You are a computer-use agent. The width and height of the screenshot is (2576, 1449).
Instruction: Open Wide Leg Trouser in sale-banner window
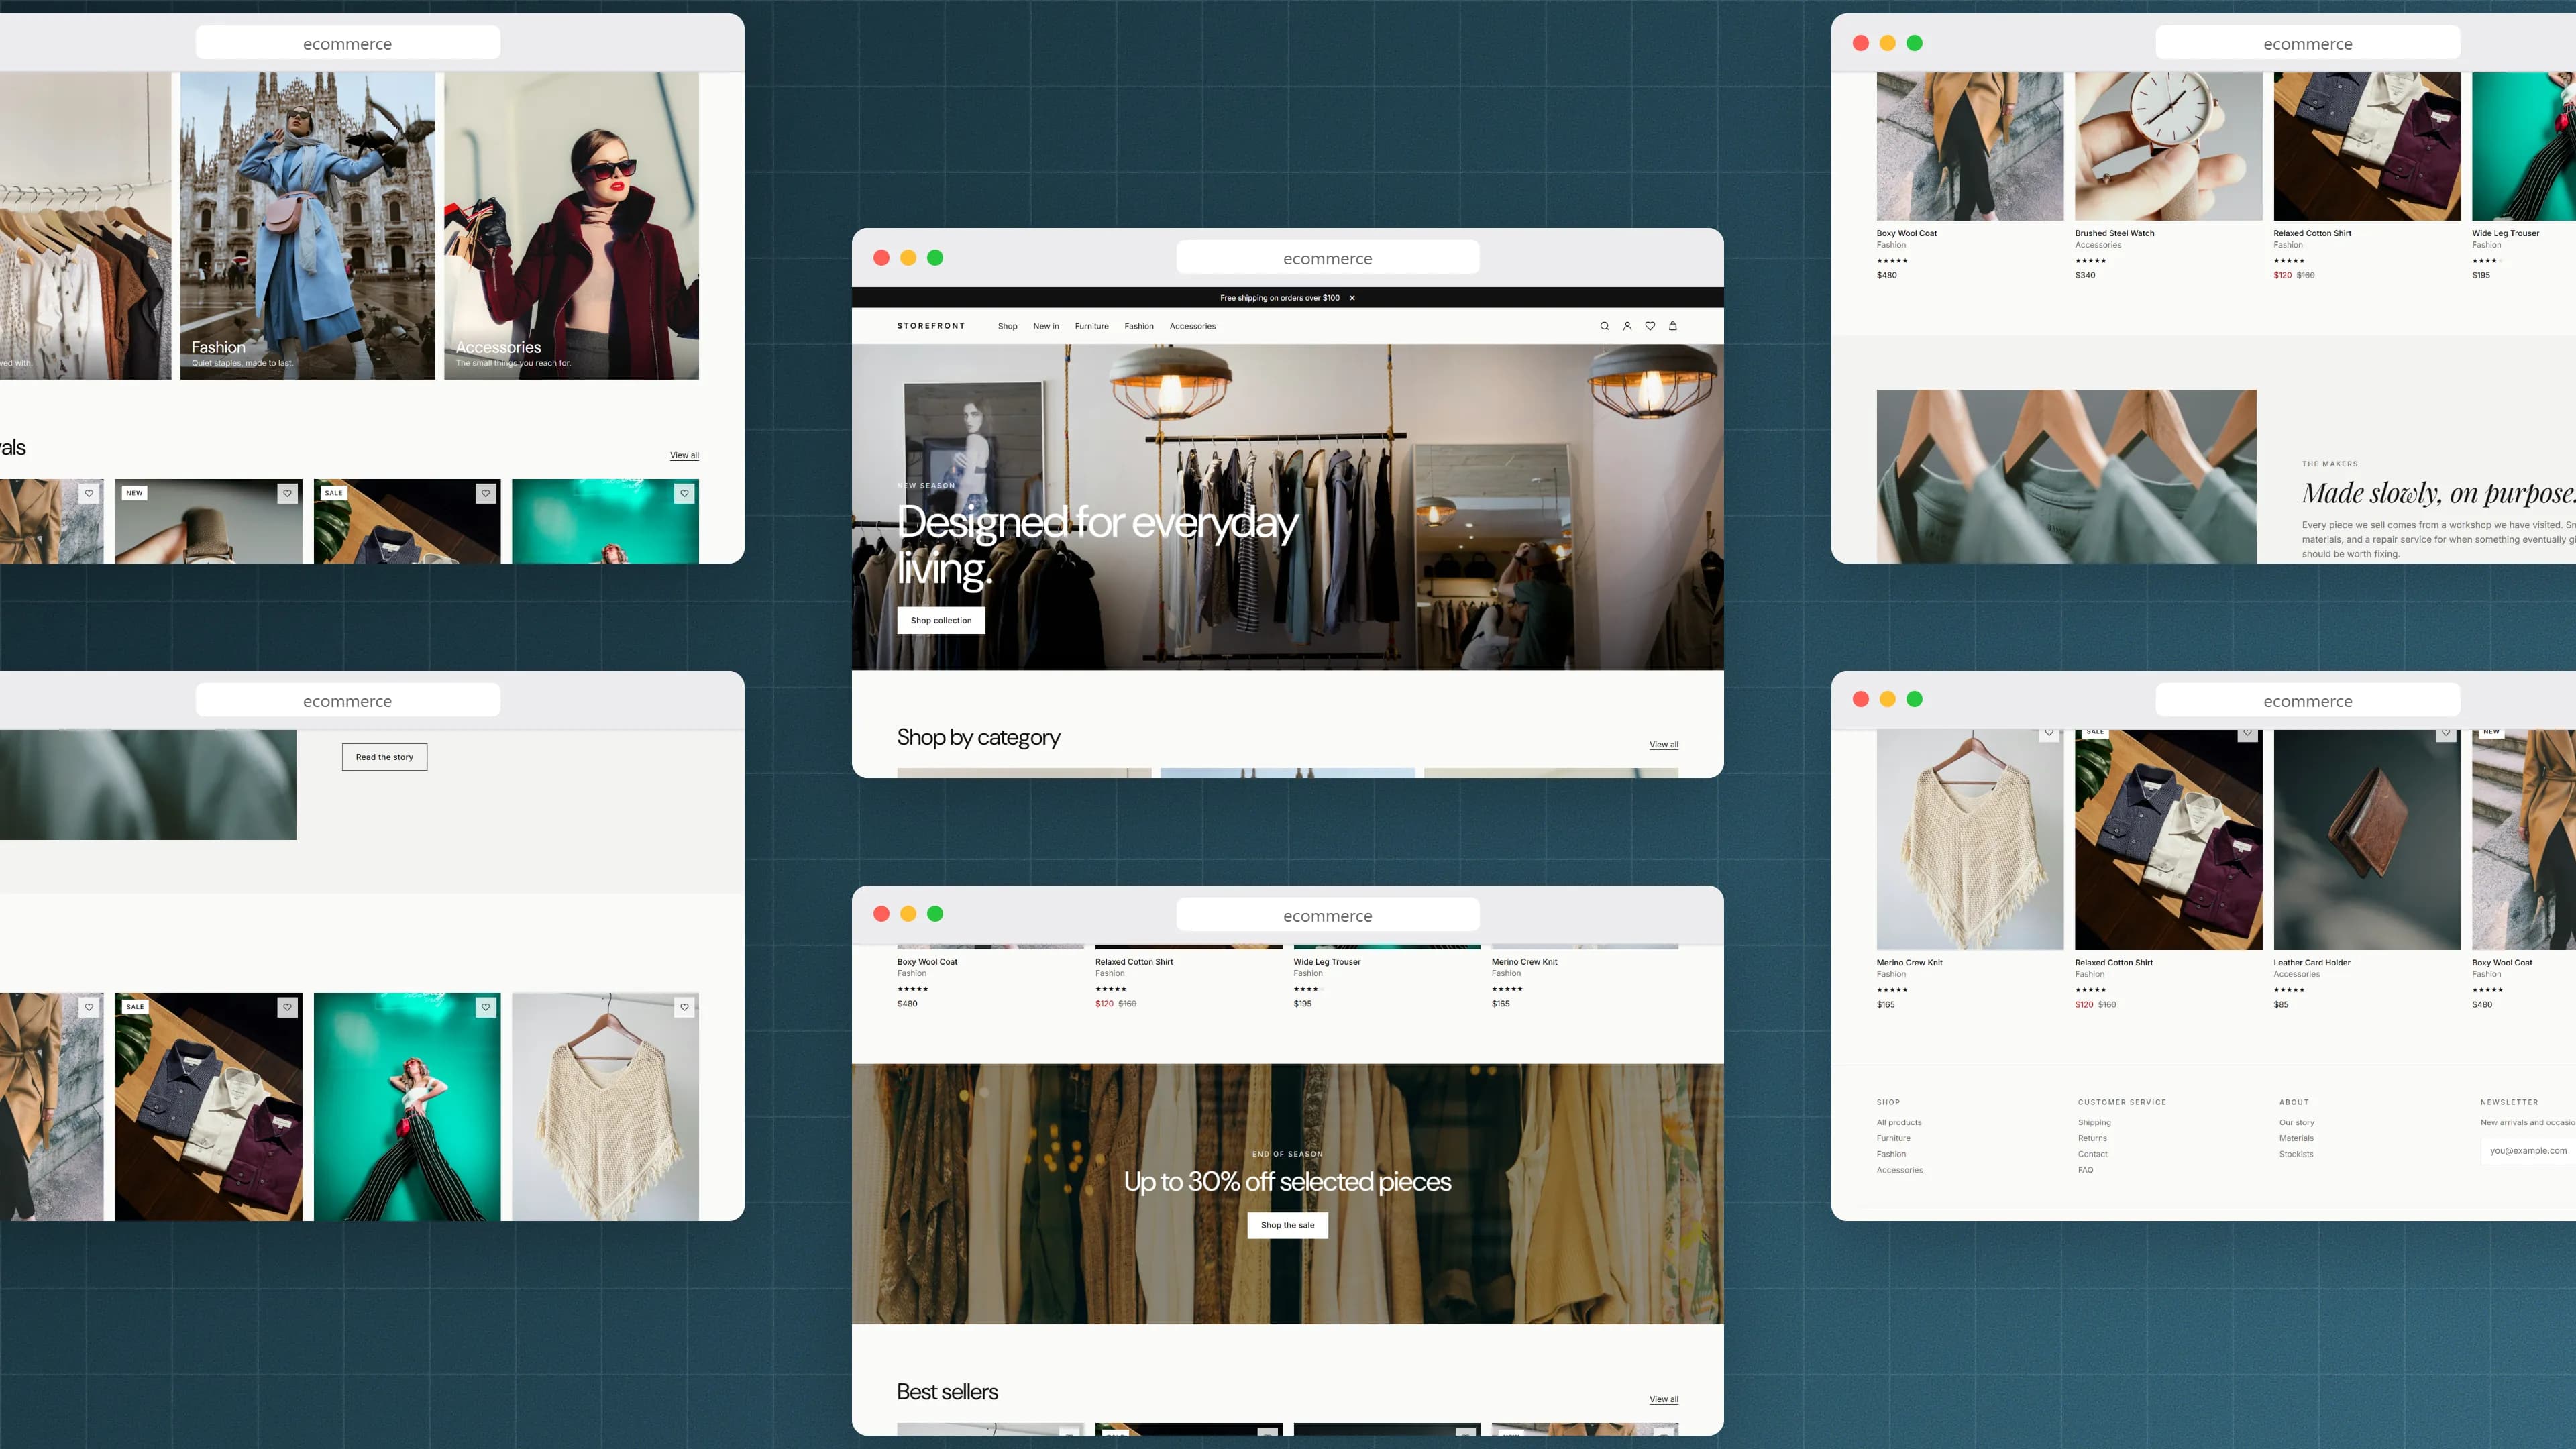pos(1327,962)
